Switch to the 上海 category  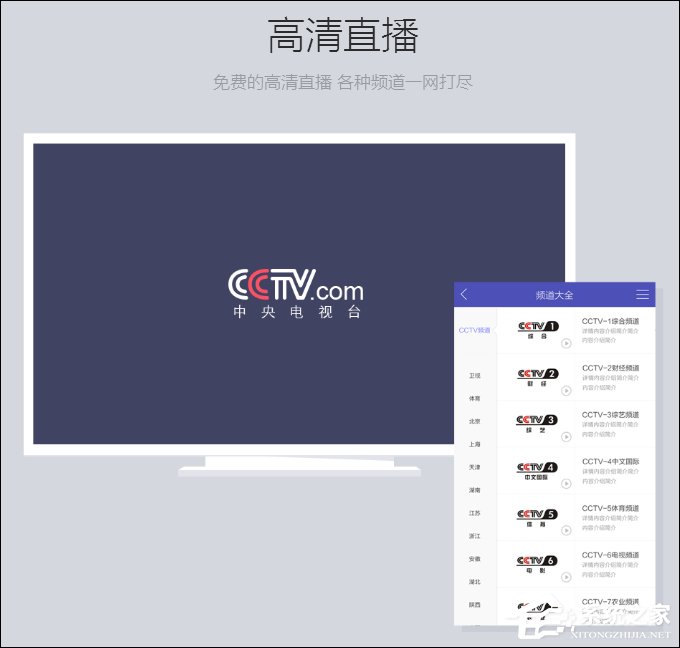coord(474,444)
